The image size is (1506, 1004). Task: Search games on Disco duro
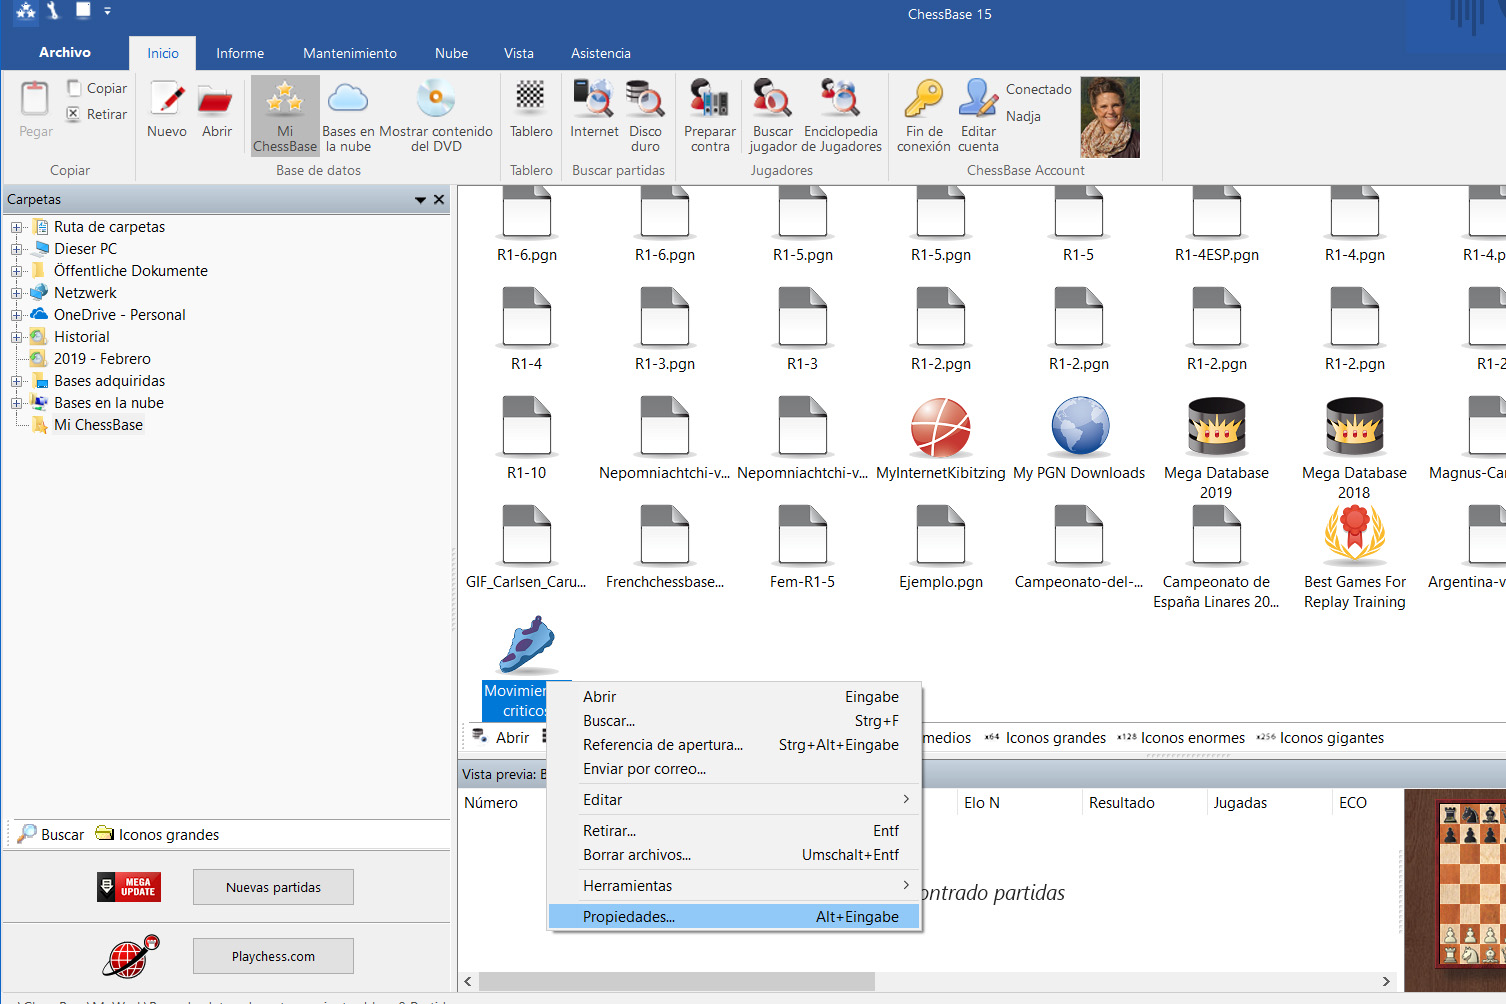coord(645,98)
